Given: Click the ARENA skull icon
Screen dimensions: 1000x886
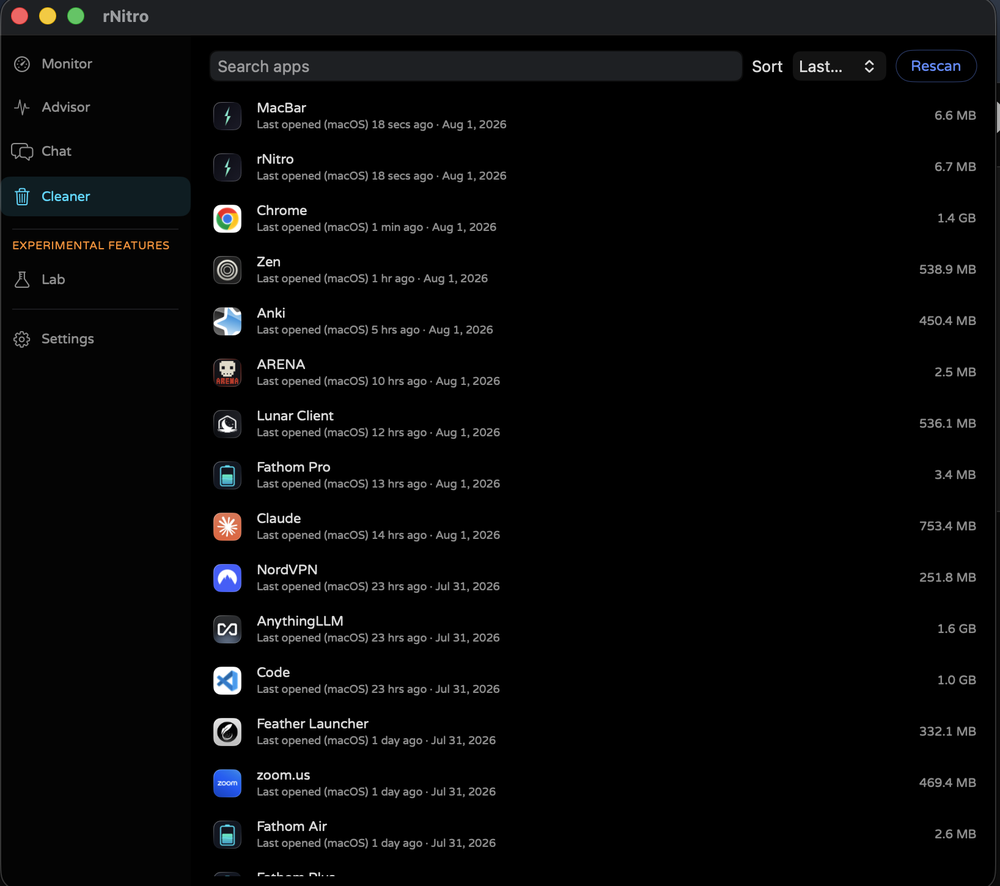Looking at the screenshot, I should 227,373.
